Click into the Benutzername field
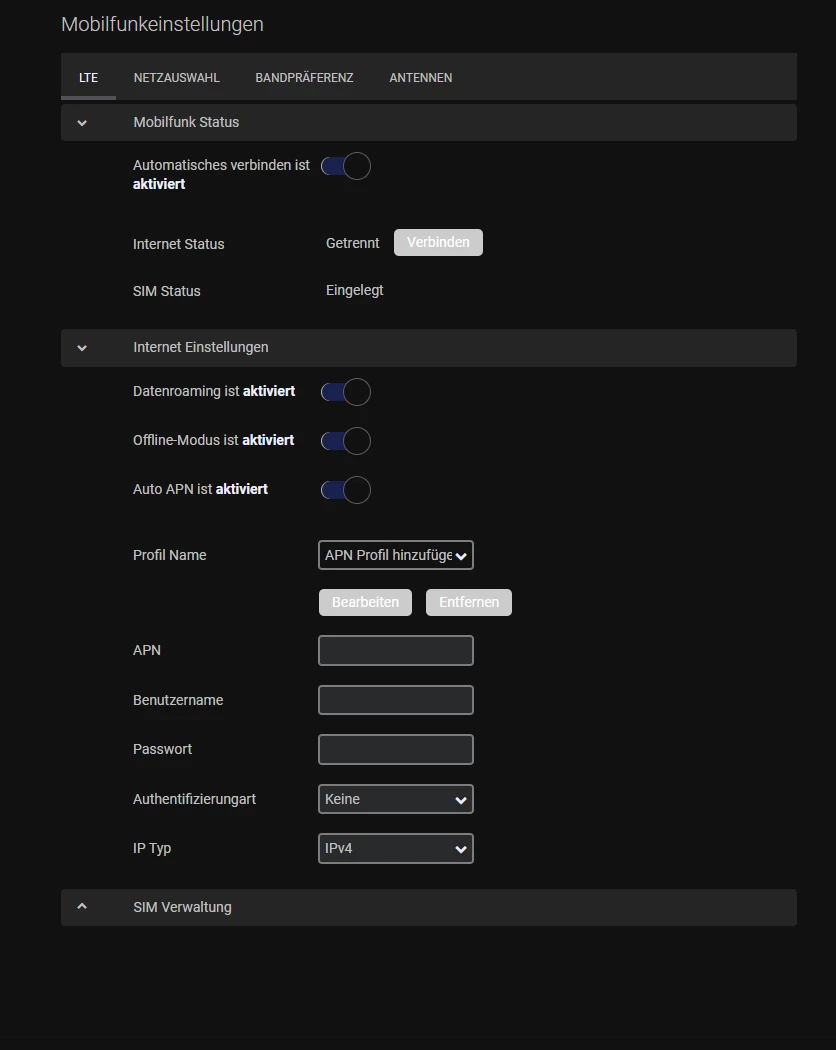The height and width of the screenshot is (1050, 836). pos(395,700)
